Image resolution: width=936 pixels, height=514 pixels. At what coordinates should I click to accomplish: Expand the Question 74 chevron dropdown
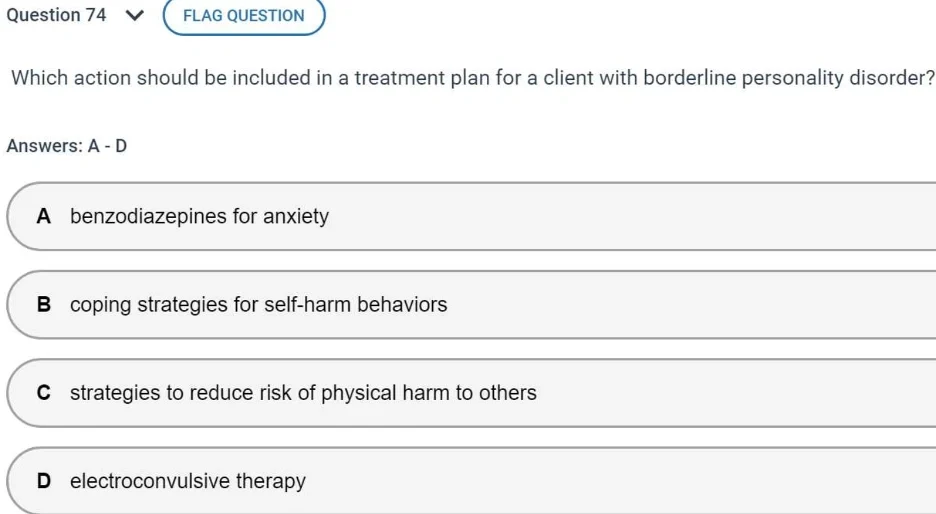tap(136, 16)
